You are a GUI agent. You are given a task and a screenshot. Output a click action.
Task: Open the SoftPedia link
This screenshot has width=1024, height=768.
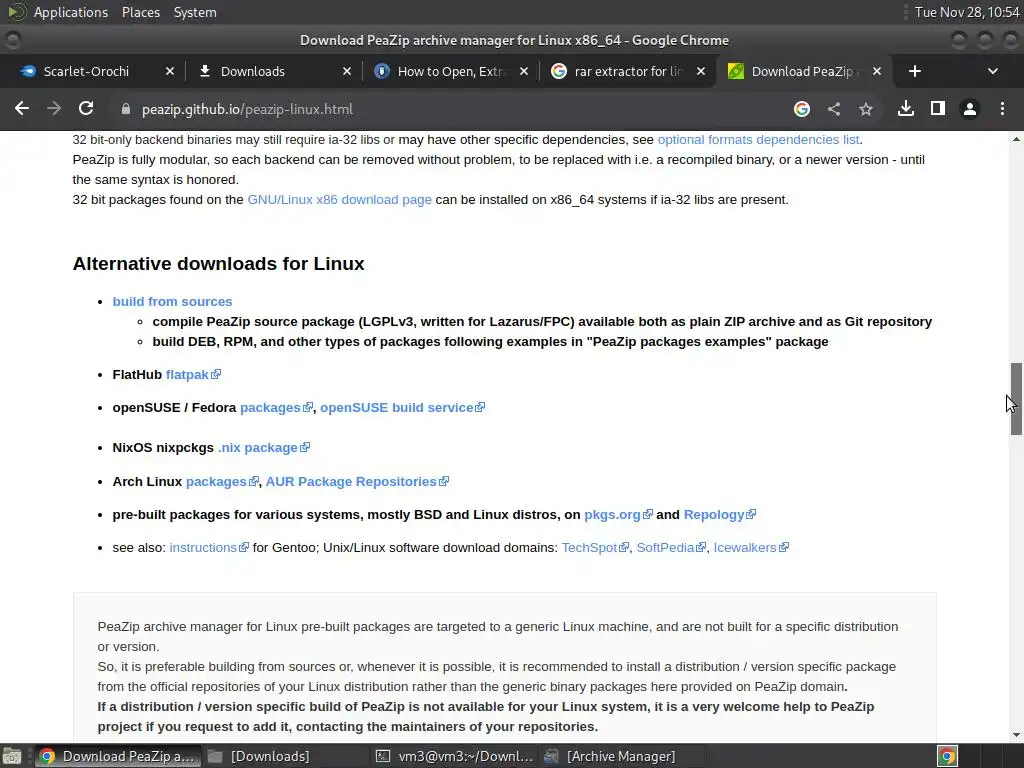[671, 548]
